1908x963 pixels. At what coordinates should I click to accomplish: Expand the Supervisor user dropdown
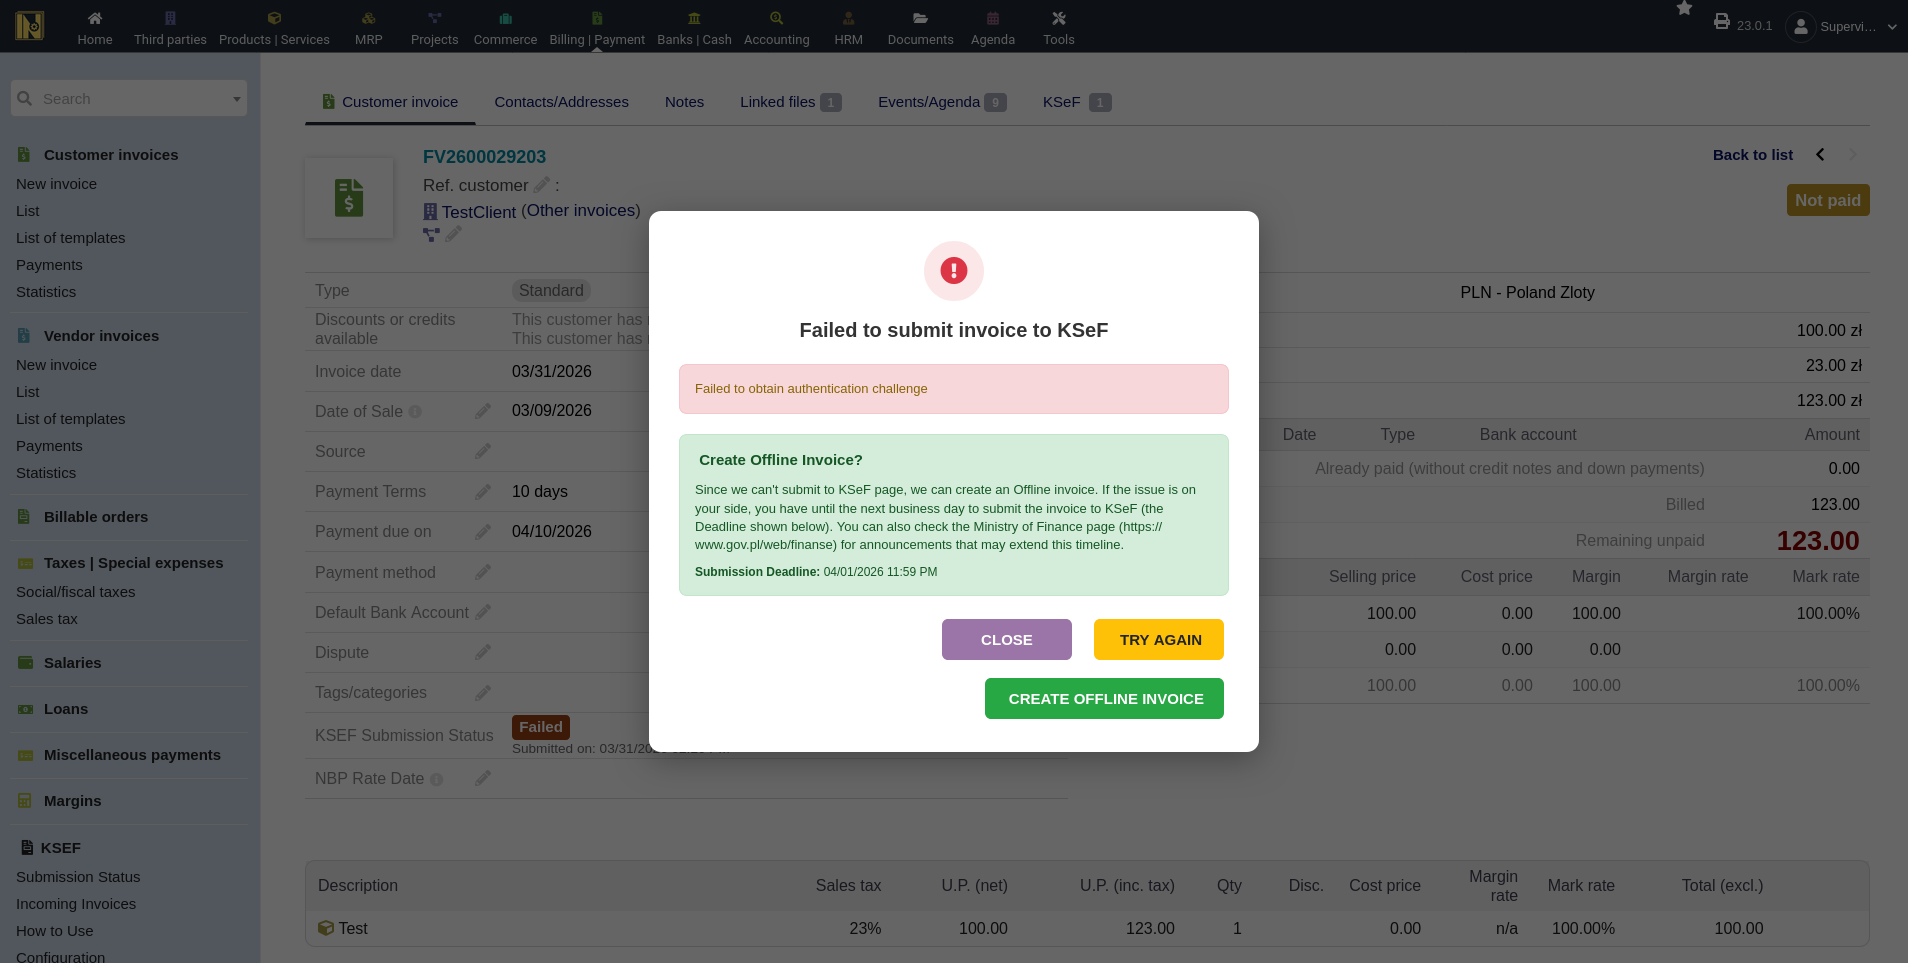pos(1891,27)
